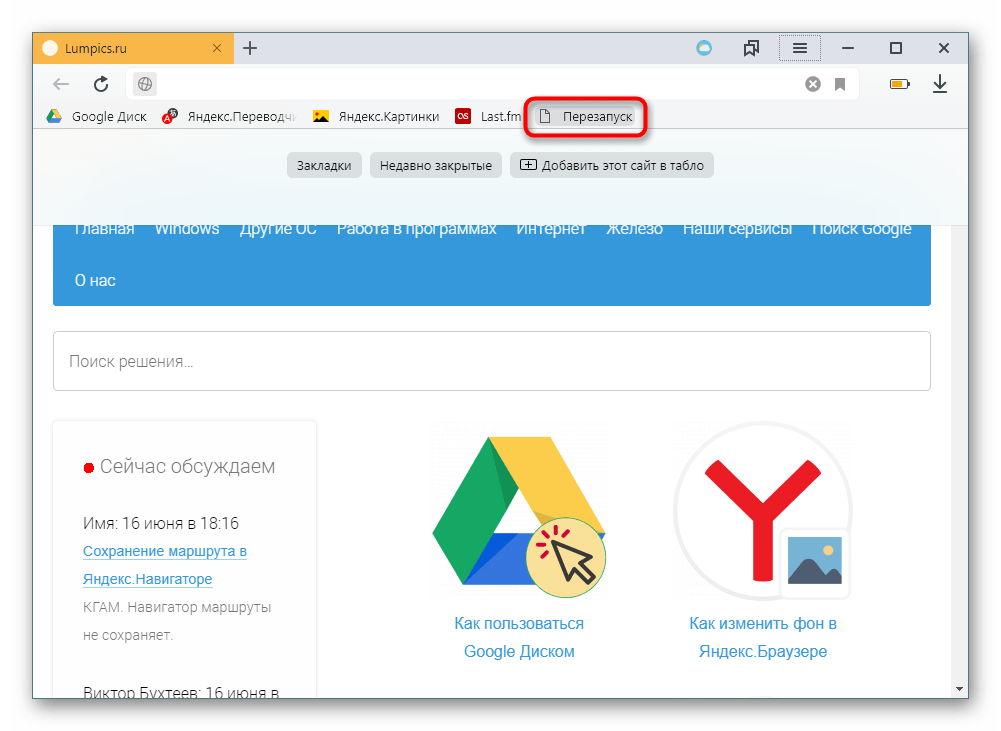Click the battery saver icon
This screenshot has width=1001, height=731.
[899, 85]
